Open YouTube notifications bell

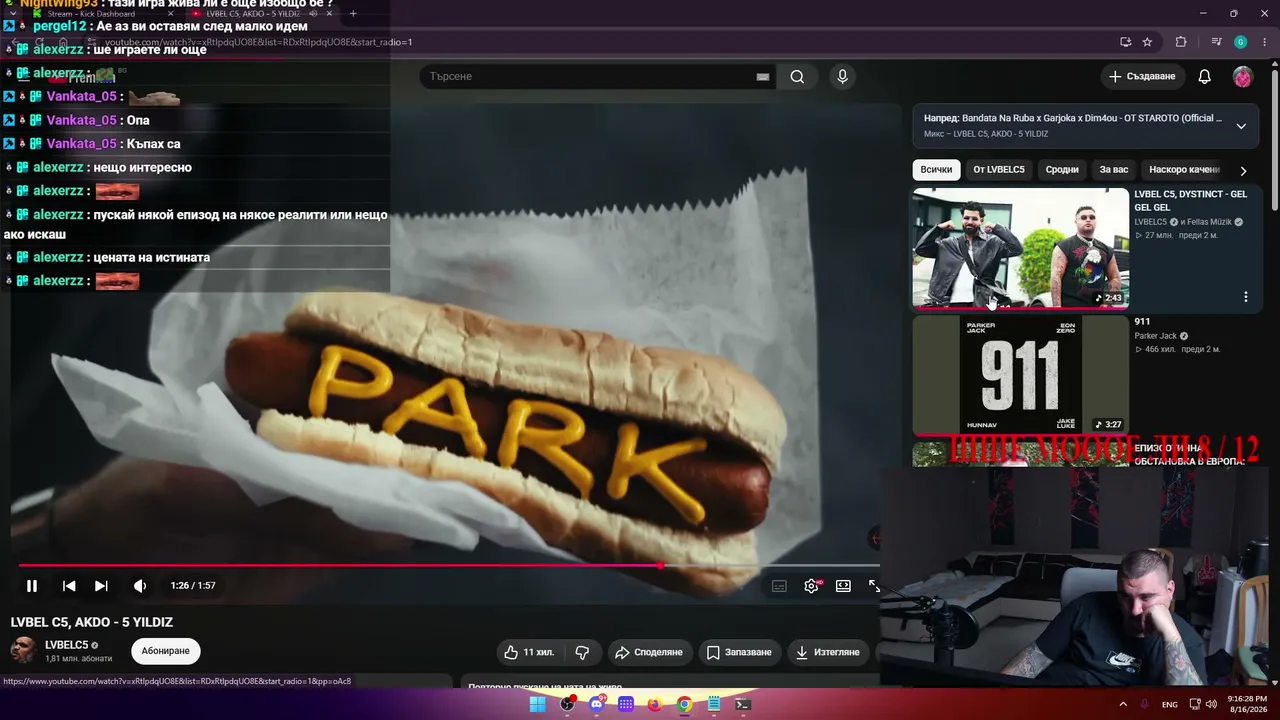[1205, 77]
